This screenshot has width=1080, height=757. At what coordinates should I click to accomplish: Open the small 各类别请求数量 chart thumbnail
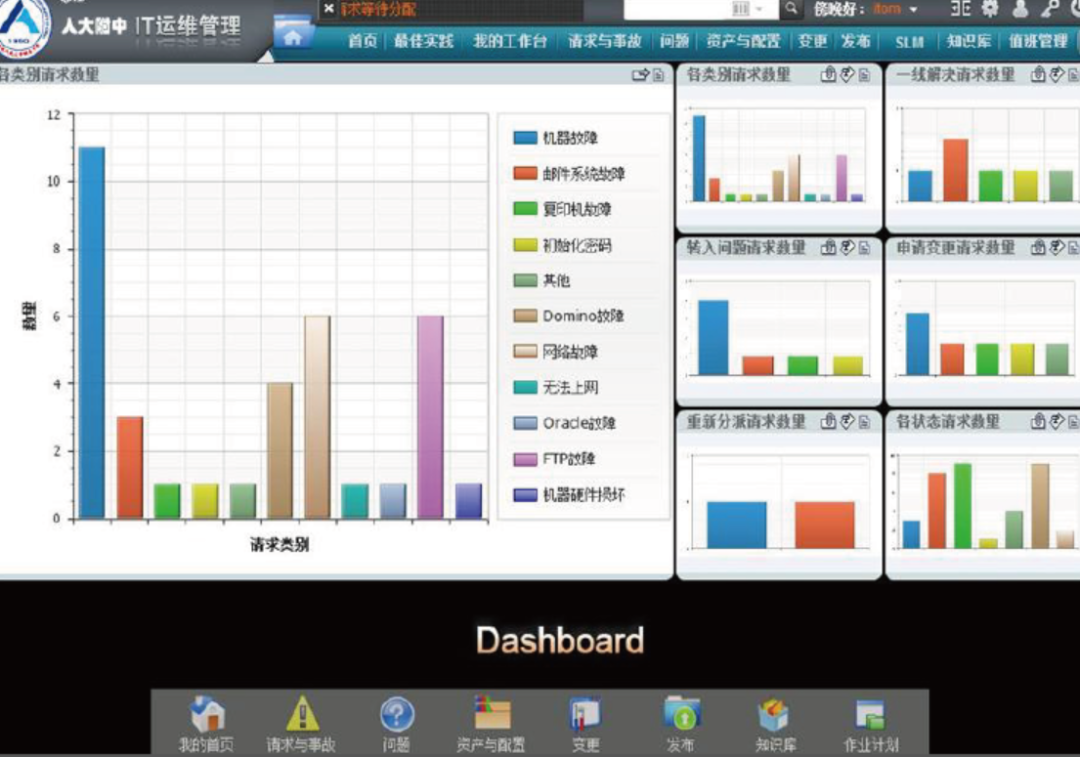(778, 157)
